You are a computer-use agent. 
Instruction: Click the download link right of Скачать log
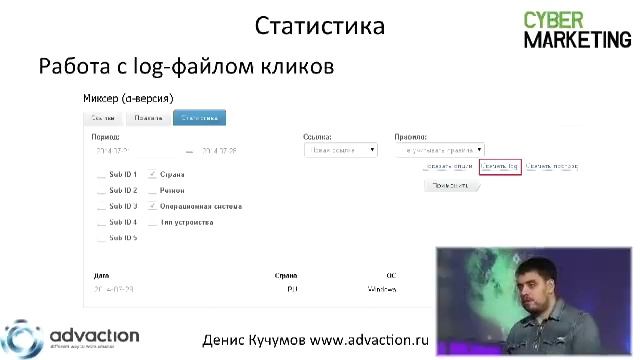552,167
